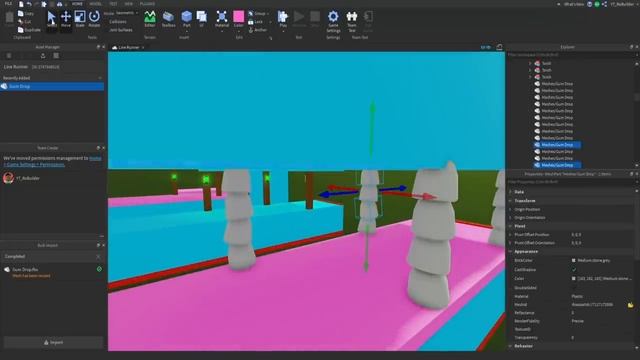Toggle the DoubleSided checkbox

click(x=574, y=287)
